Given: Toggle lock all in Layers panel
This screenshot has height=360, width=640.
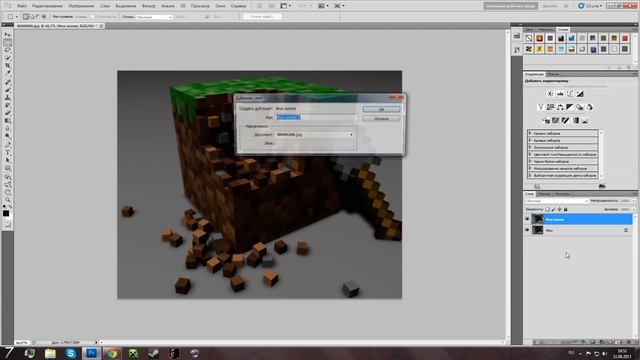Looking at the screenshot, I should tap(566, 209).
